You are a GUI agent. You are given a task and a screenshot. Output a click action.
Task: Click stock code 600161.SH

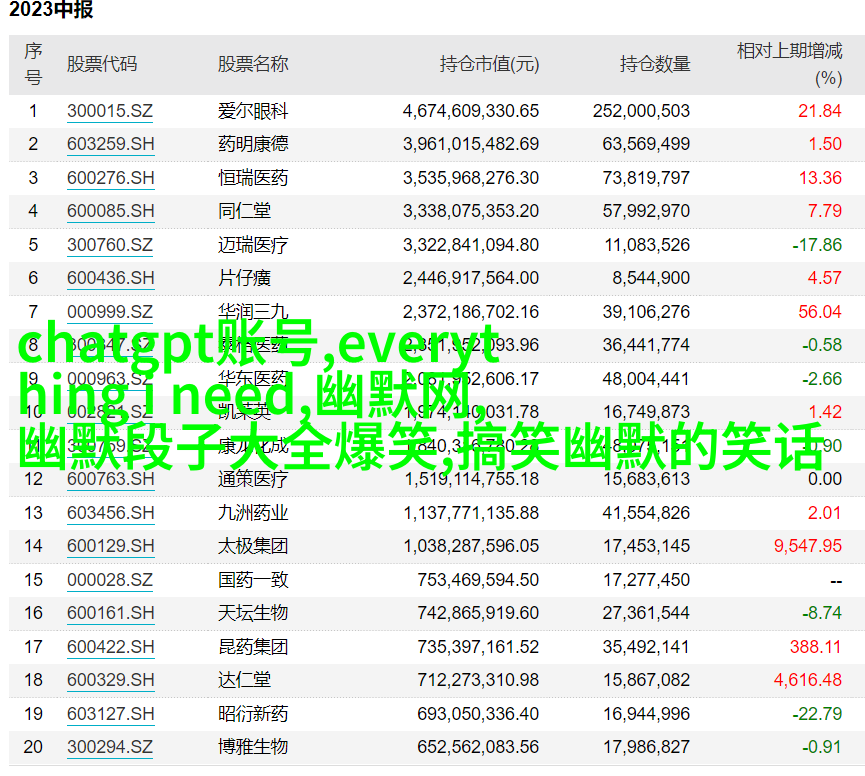click(x=111, y=613)
